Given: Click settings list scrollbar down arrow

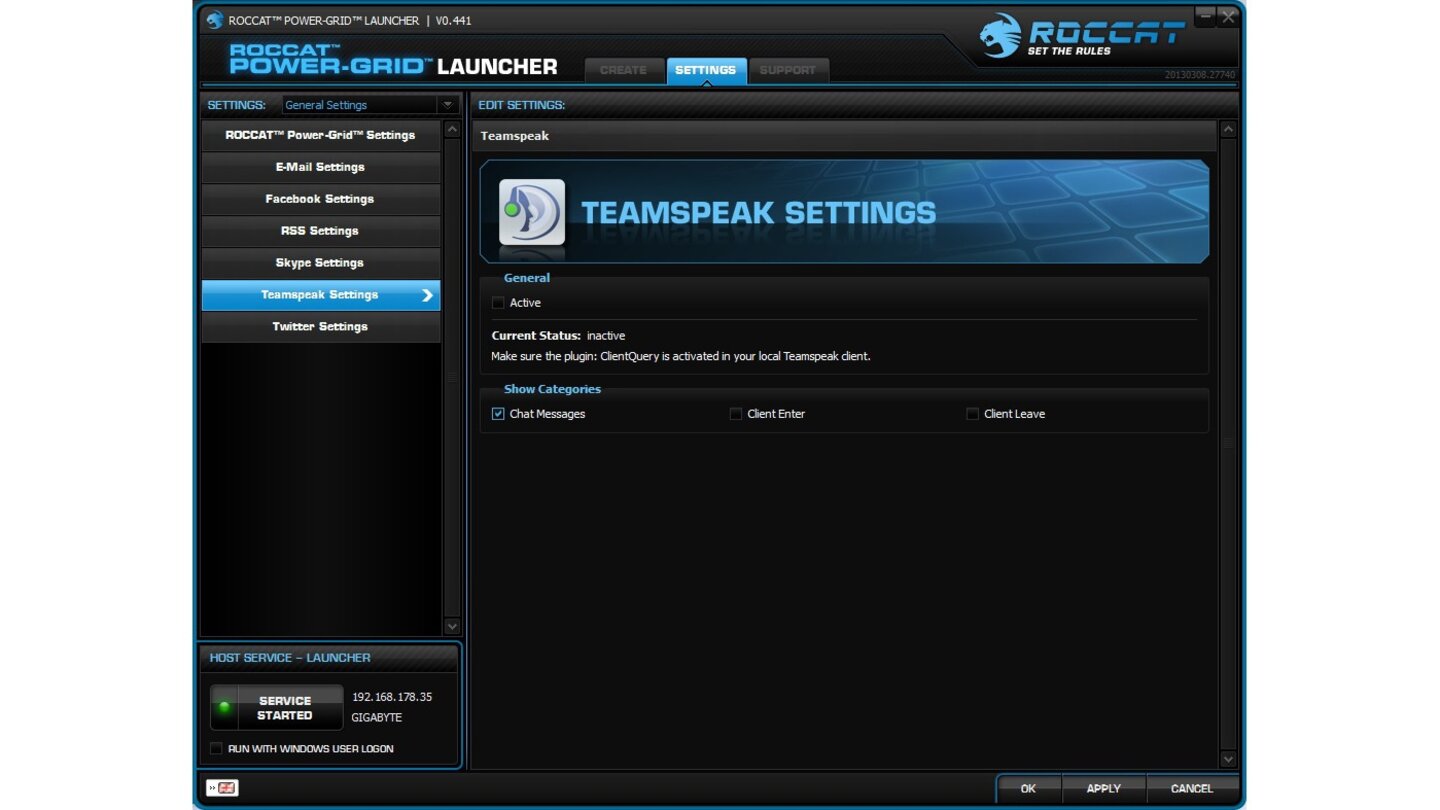Looking at the screenshot, I should [x=451, y=626].
